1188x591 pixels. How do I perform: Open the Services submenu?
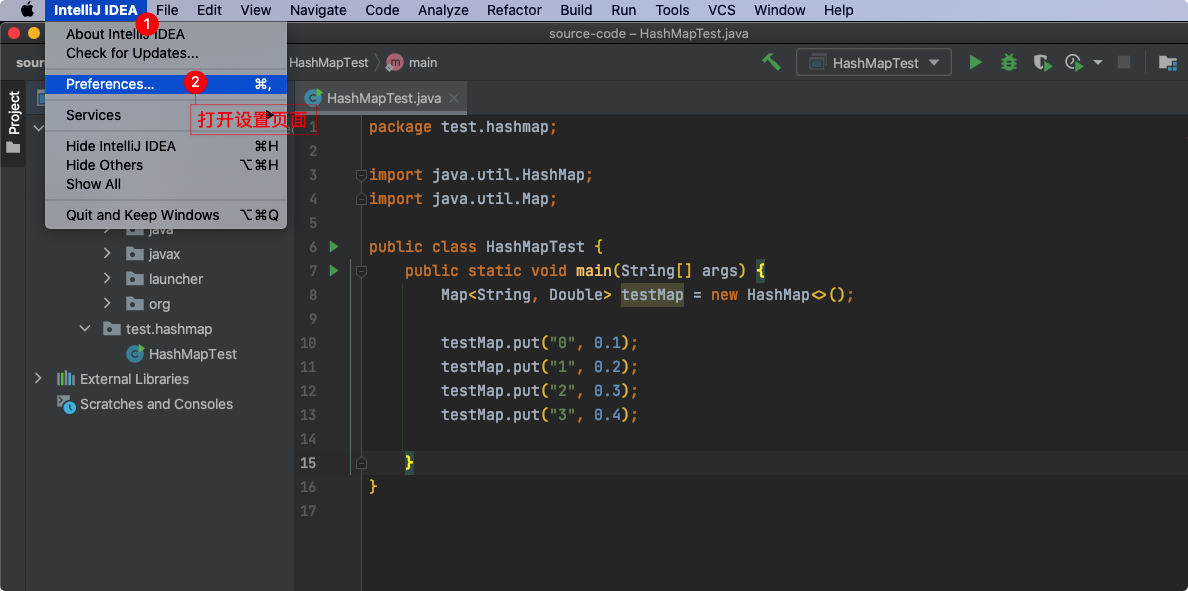point(166,115)
